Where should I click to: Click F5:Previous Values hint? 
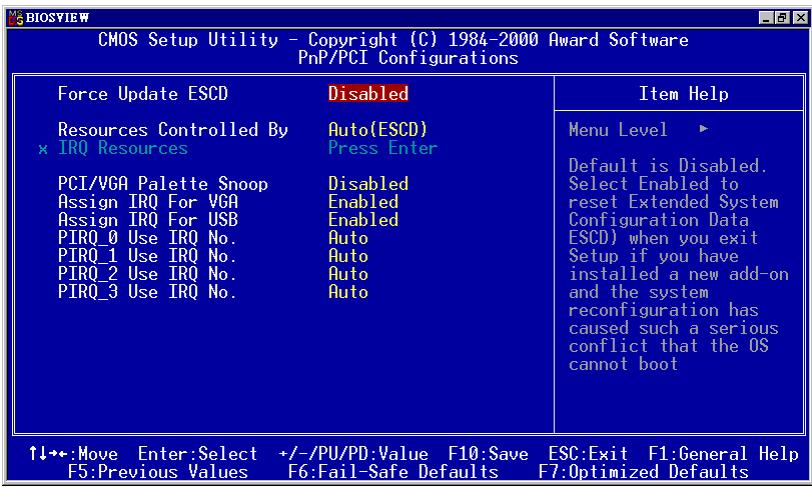pyautogui.click(x=158, y=472)
